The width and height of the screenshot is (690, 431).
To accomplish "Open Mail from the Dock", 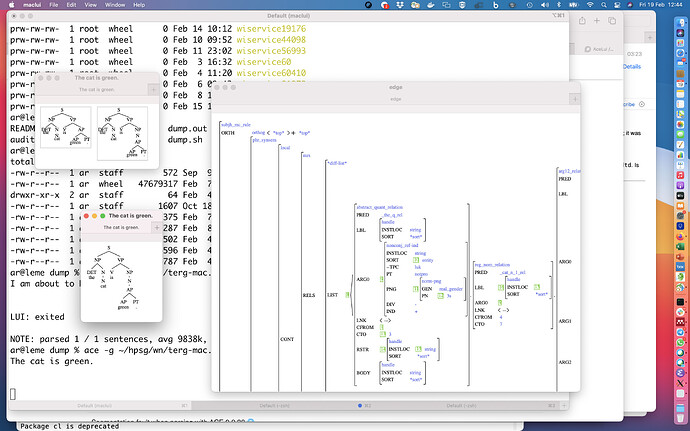I will pyautogui.click(x=680, y=63).
